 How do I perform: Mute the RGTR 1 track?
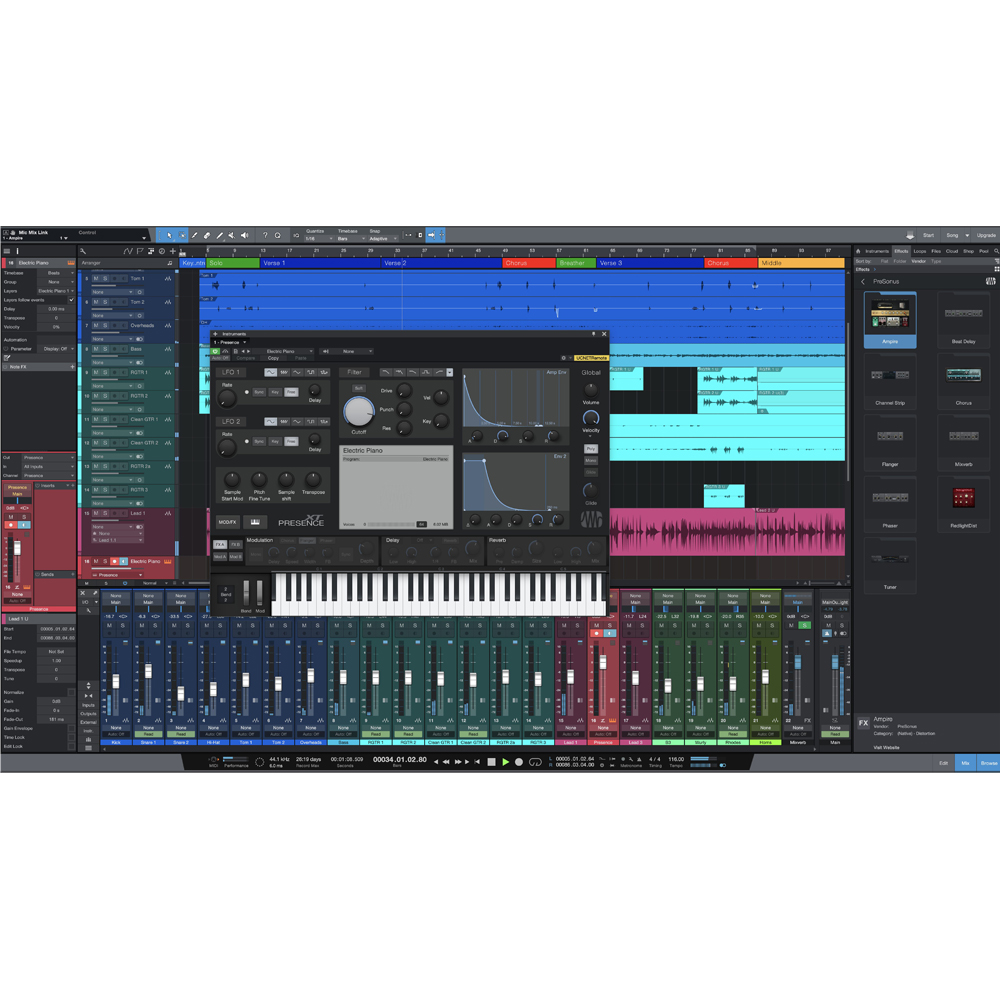pos(96,372)
